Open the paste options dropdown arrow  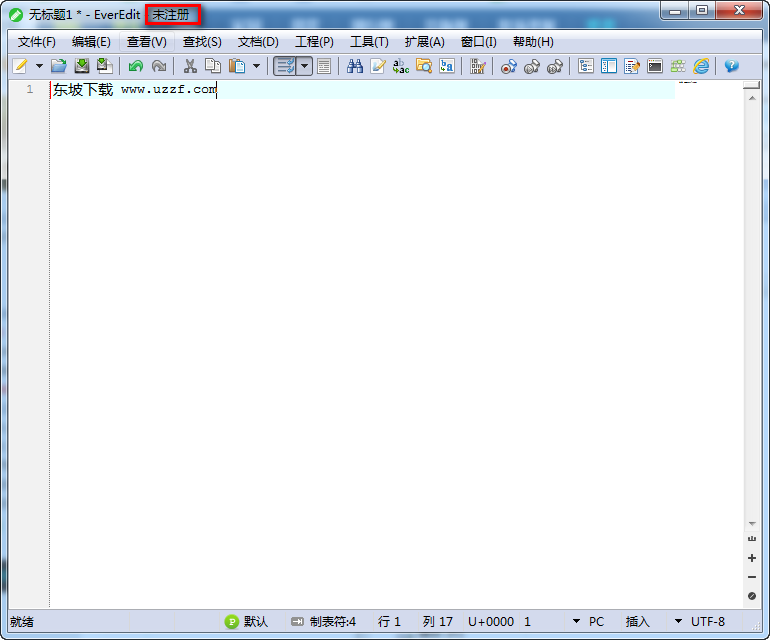tap(256, 66)
